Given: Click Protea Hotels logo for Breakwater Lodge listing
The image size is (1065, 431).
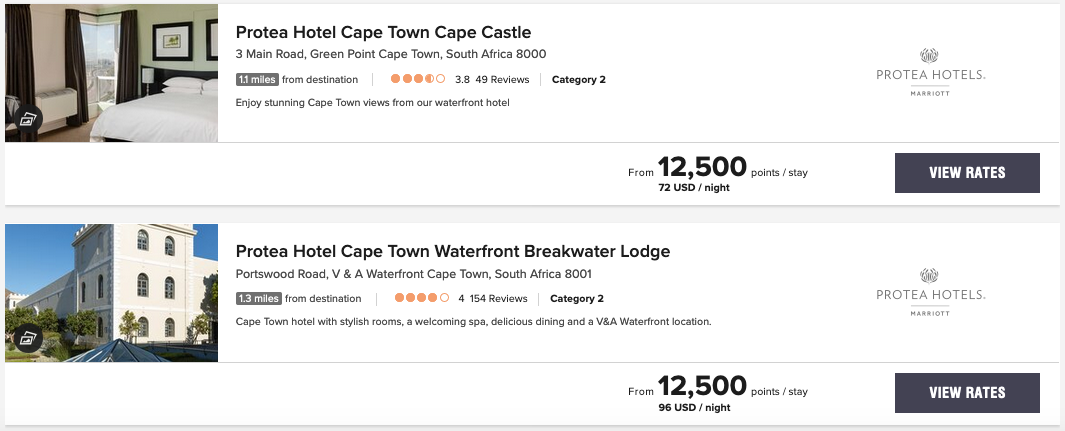Looking at the screenshot, I should click(x=930, y=291).
